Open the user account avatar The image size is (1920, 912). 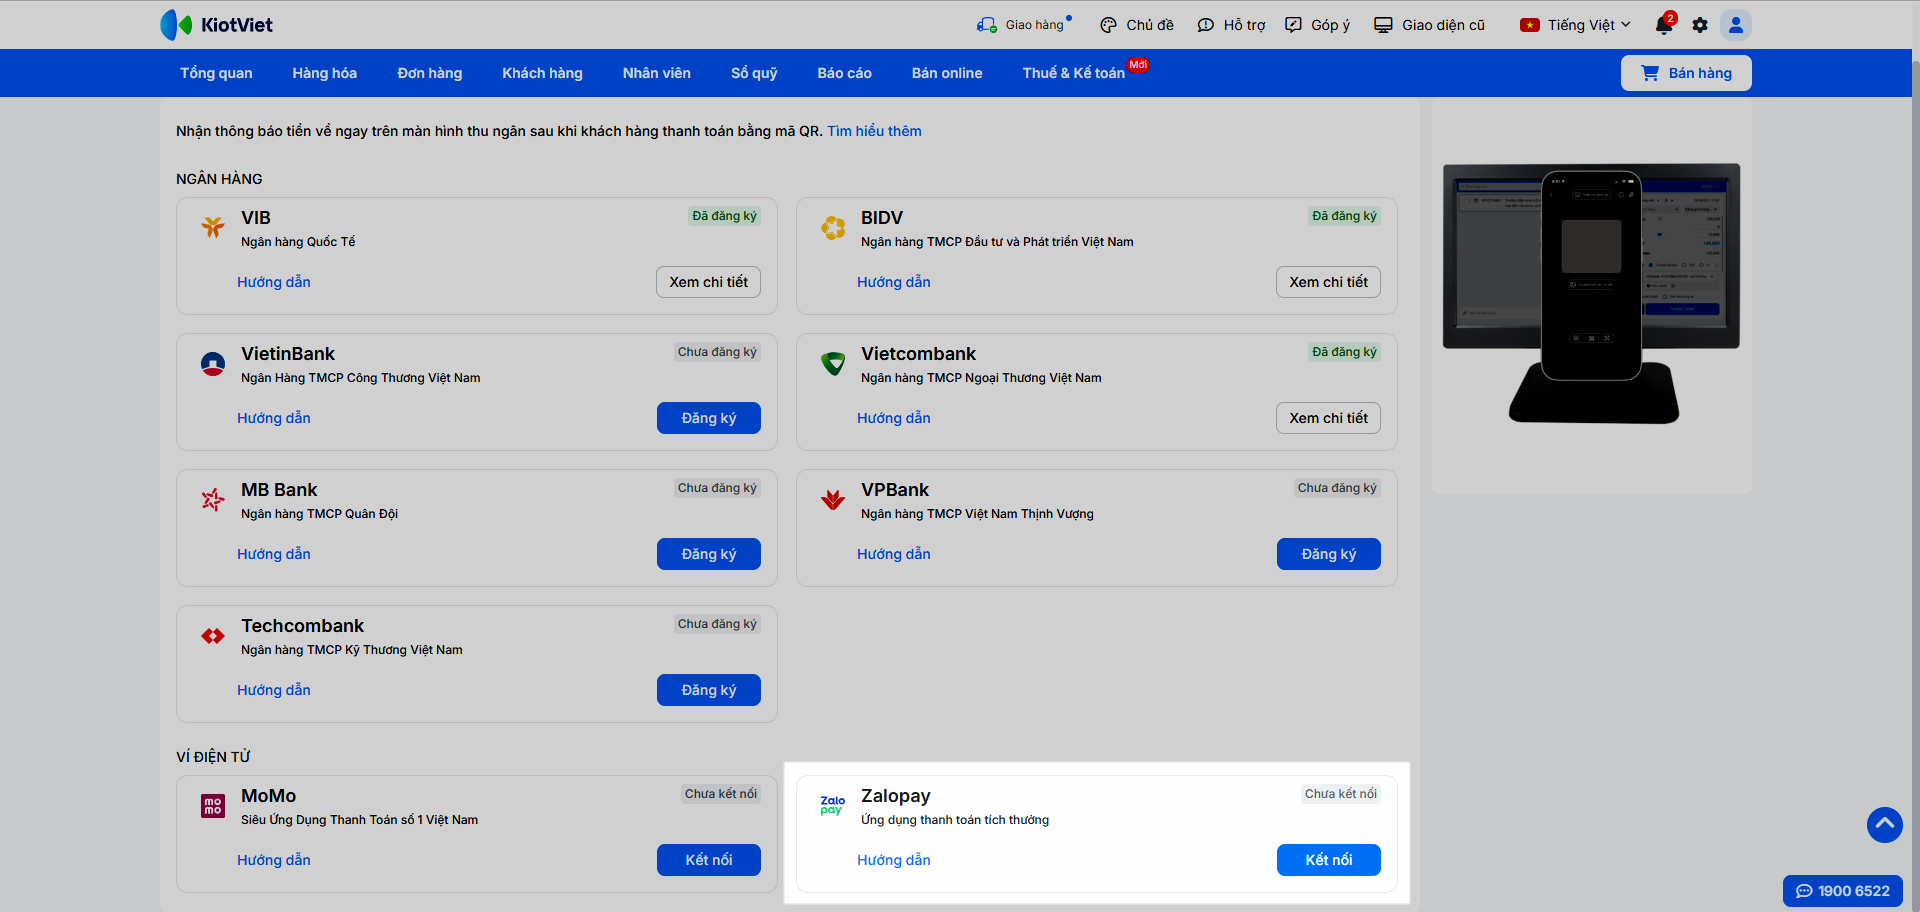(x=1736, y=25)
